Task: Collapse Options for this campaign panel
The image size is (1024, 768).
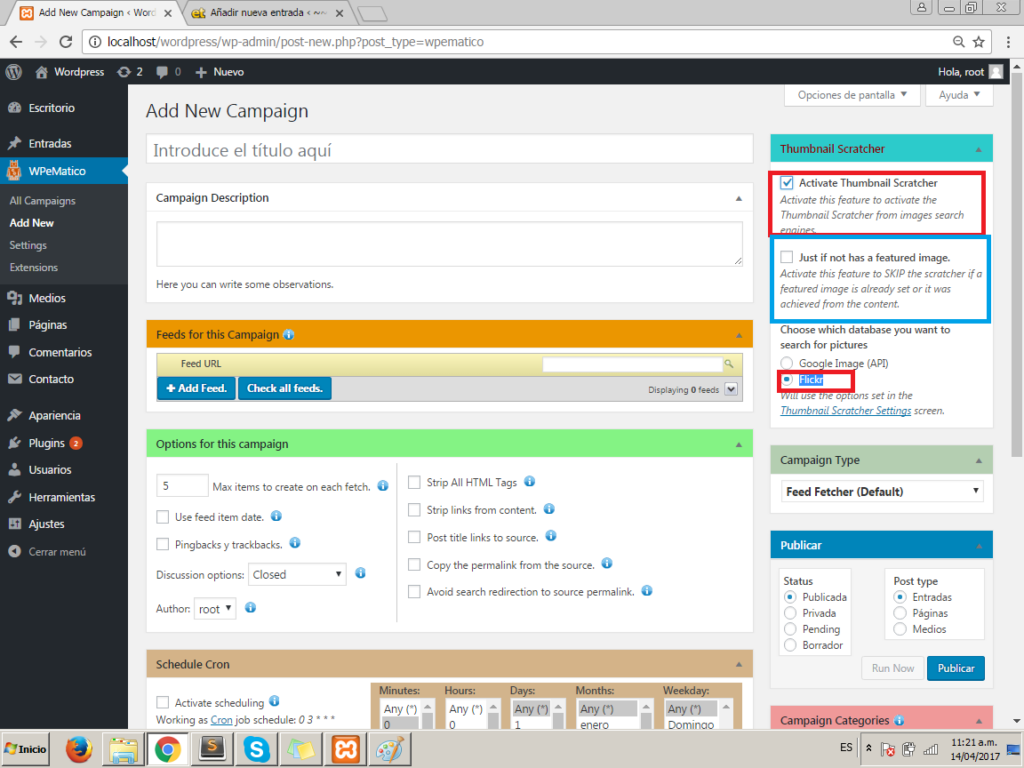Action: [x=739, y=445]
